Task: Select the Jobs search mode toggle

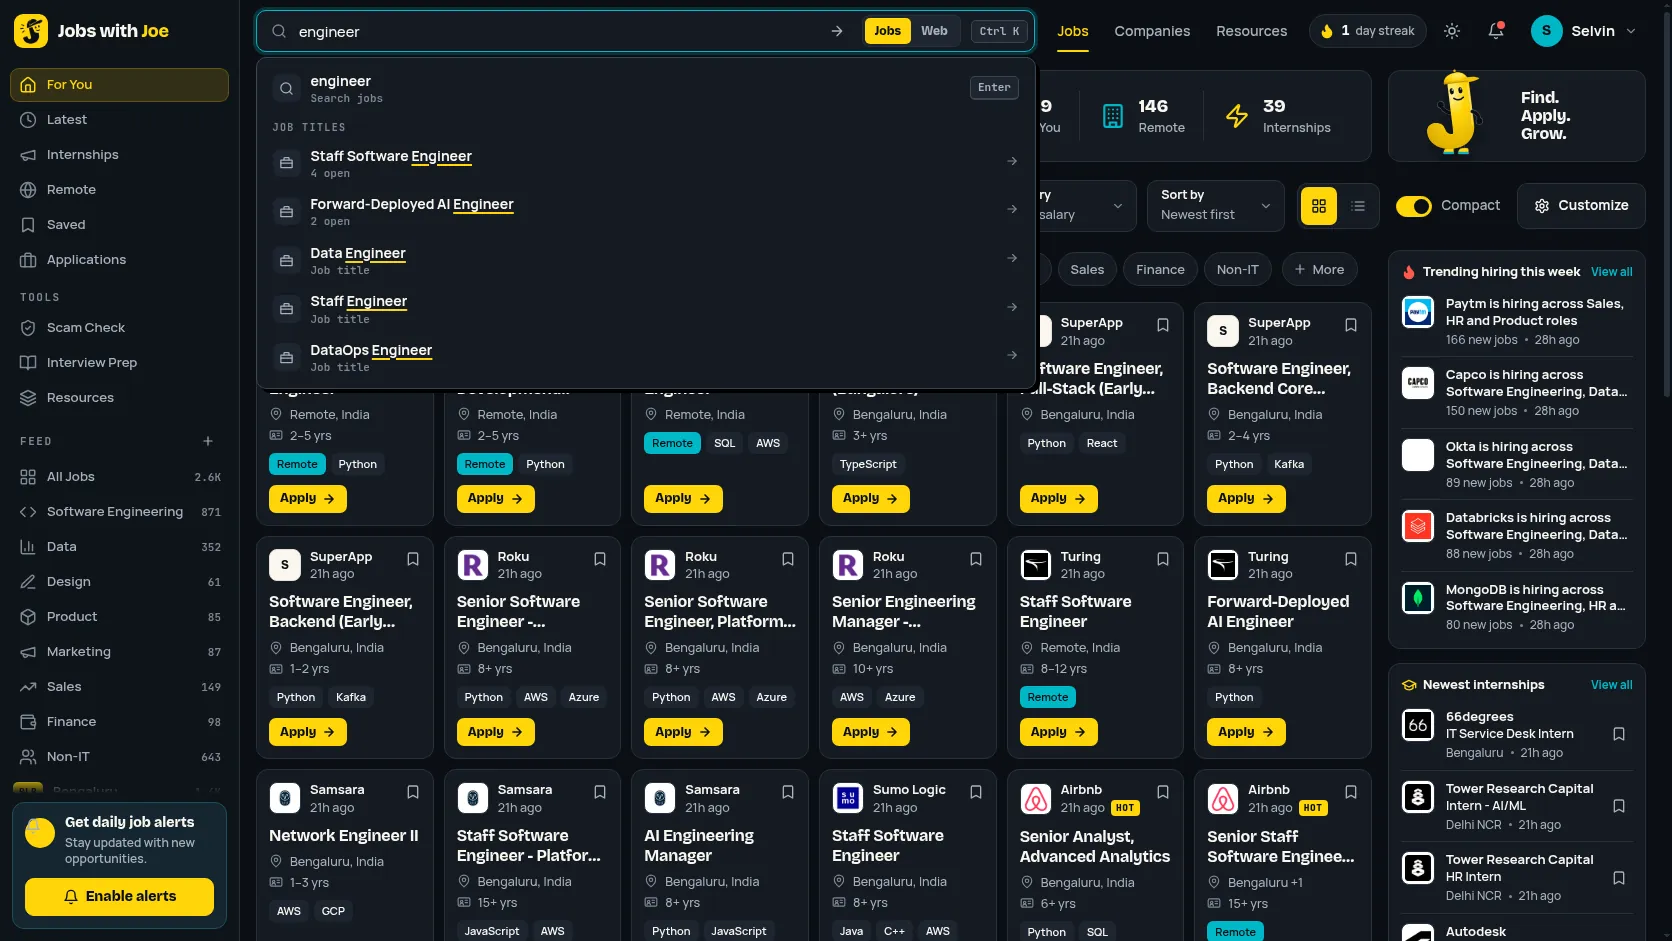Action: (x=887, y=31)
